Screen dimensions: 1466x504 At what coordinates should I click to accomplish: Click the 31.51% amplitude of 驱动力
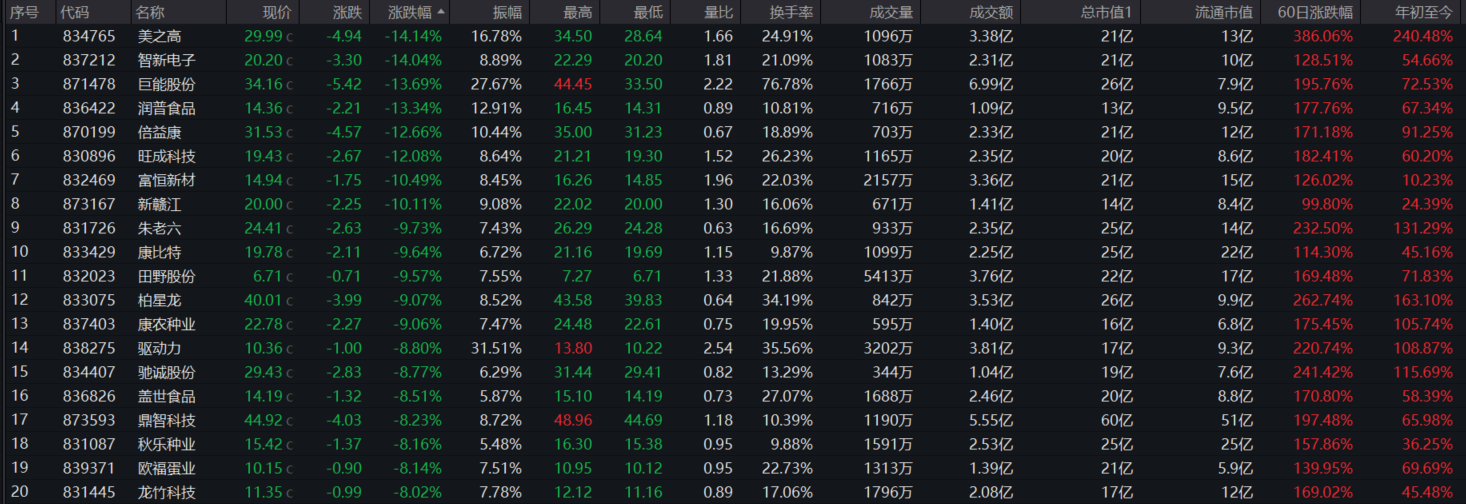point(496,348)
